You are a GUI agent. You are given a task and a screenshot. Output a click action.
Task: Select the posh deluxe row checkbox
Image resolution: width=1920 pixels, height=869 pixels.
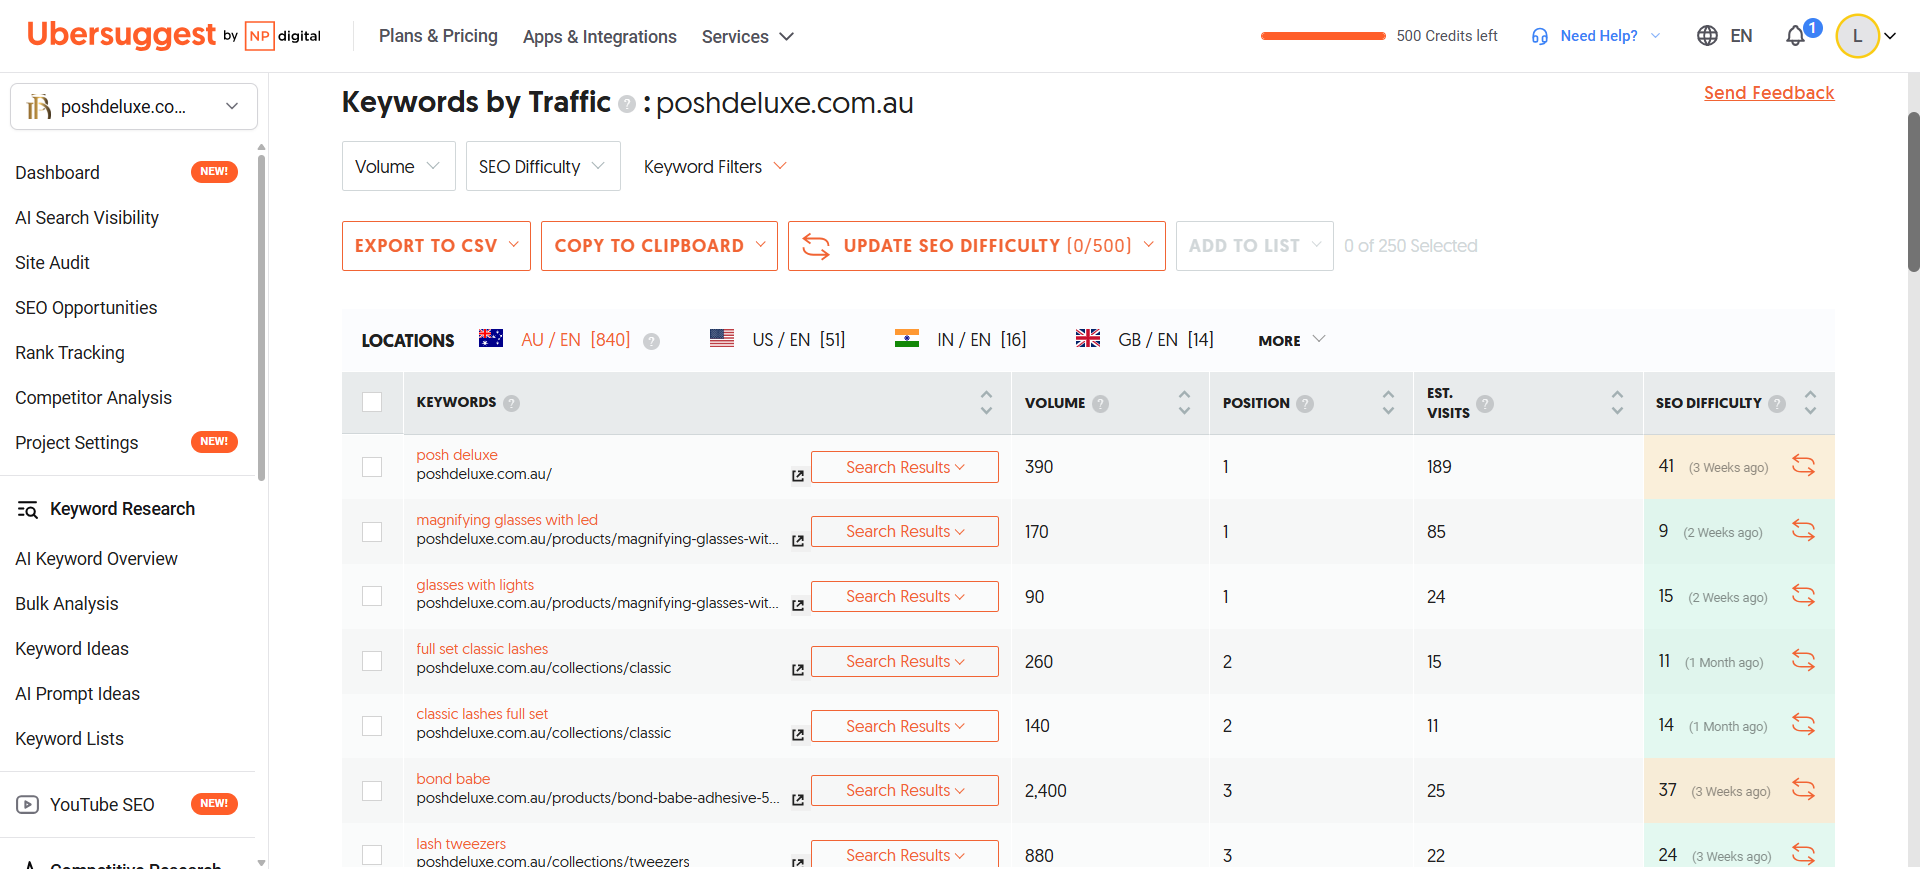click(372, 467)
